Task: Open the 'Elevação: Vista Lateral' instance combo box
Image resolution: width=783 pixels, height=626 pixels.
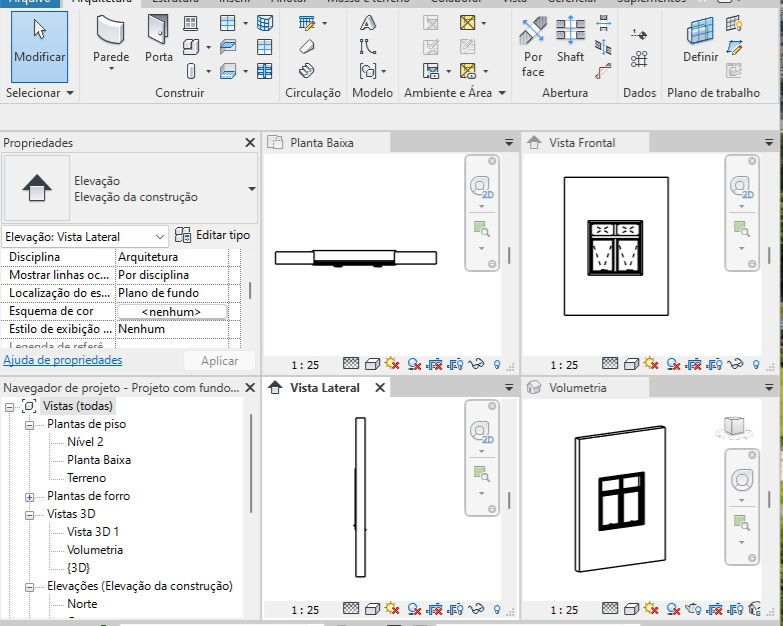Action: point(85,236)
